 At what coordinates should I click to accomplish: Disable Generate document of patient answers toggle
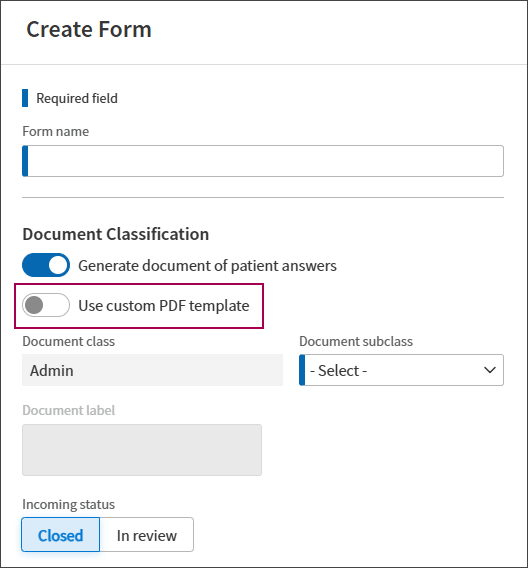click(46, 265)
